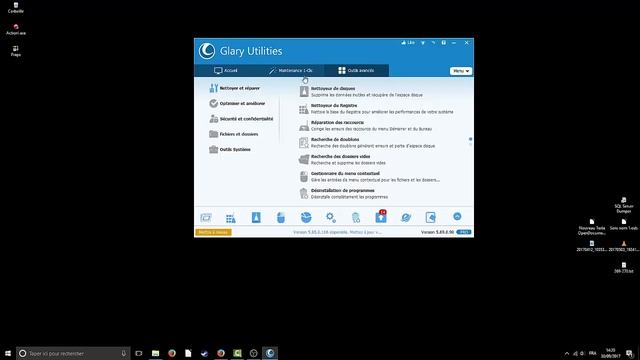
Task: Click disk cleaner icon in bottom toolbar
Action: 256,218
